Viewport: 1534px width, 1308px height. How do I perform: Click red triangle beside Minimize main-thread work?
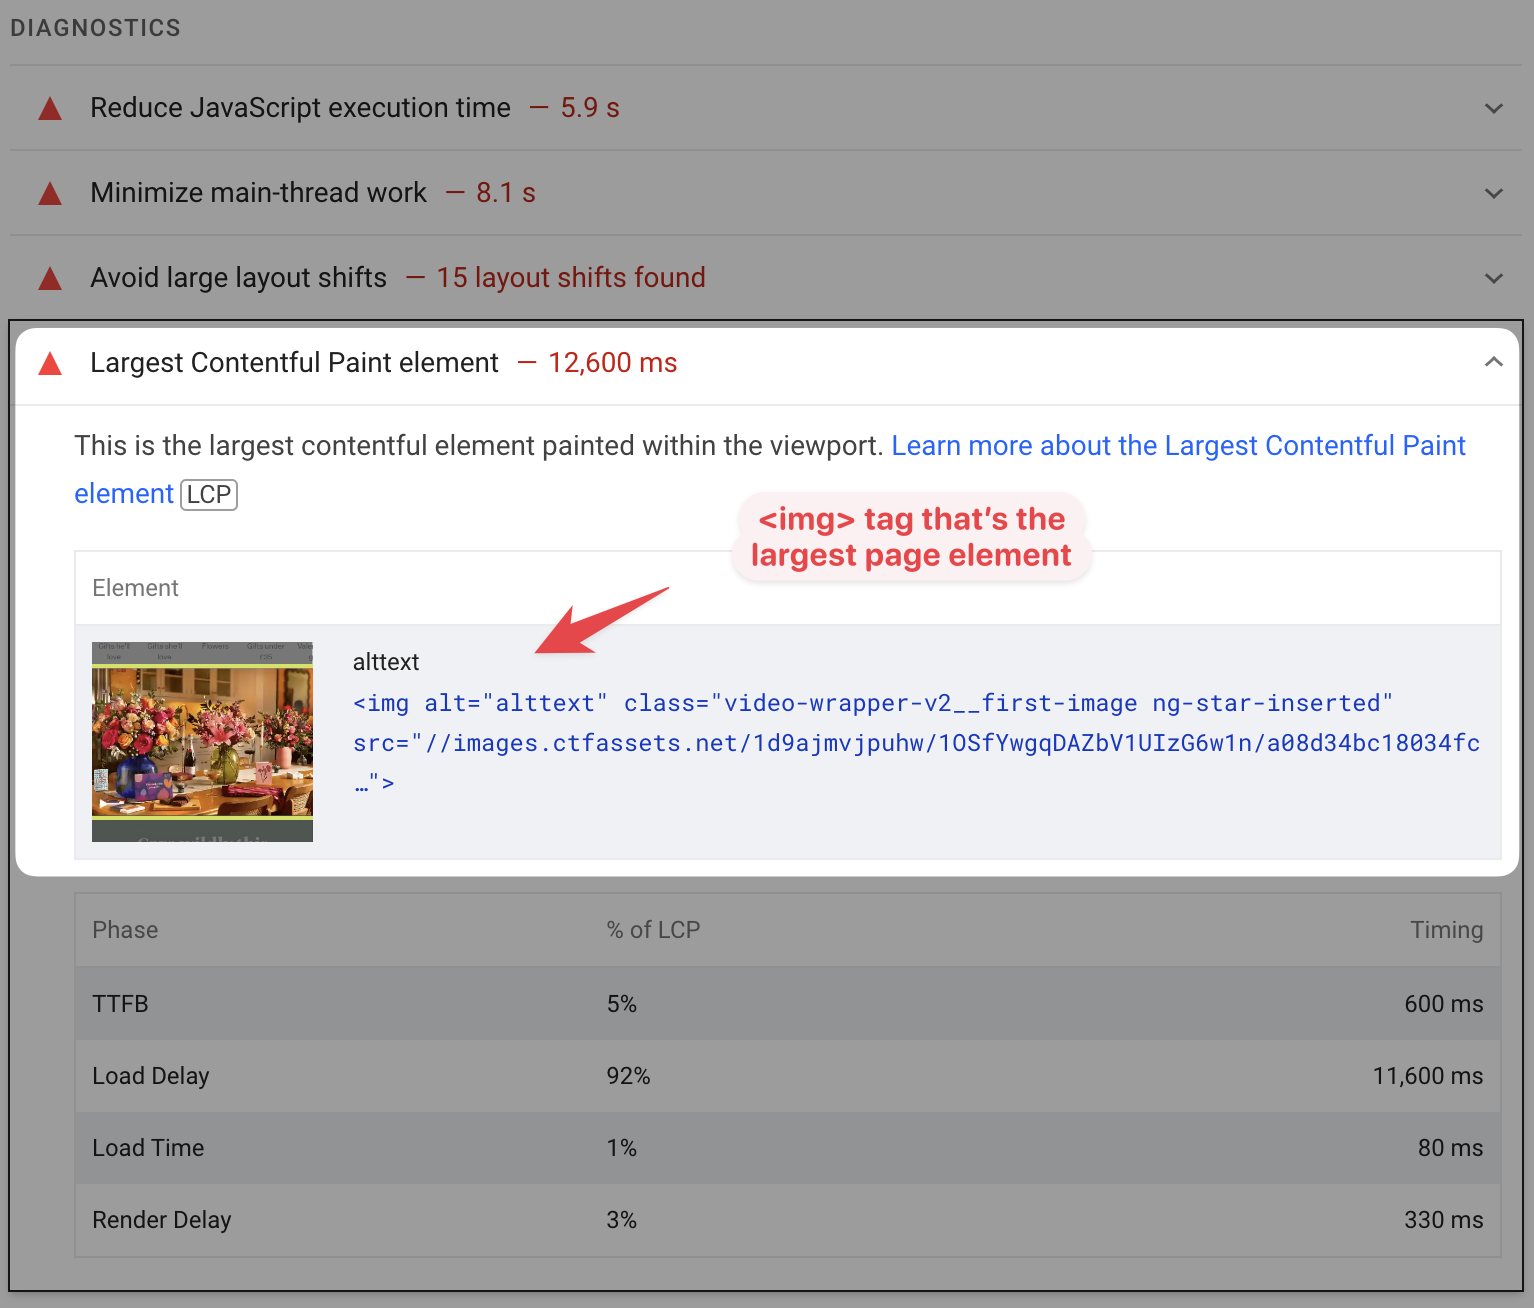(x=50, y=193)
